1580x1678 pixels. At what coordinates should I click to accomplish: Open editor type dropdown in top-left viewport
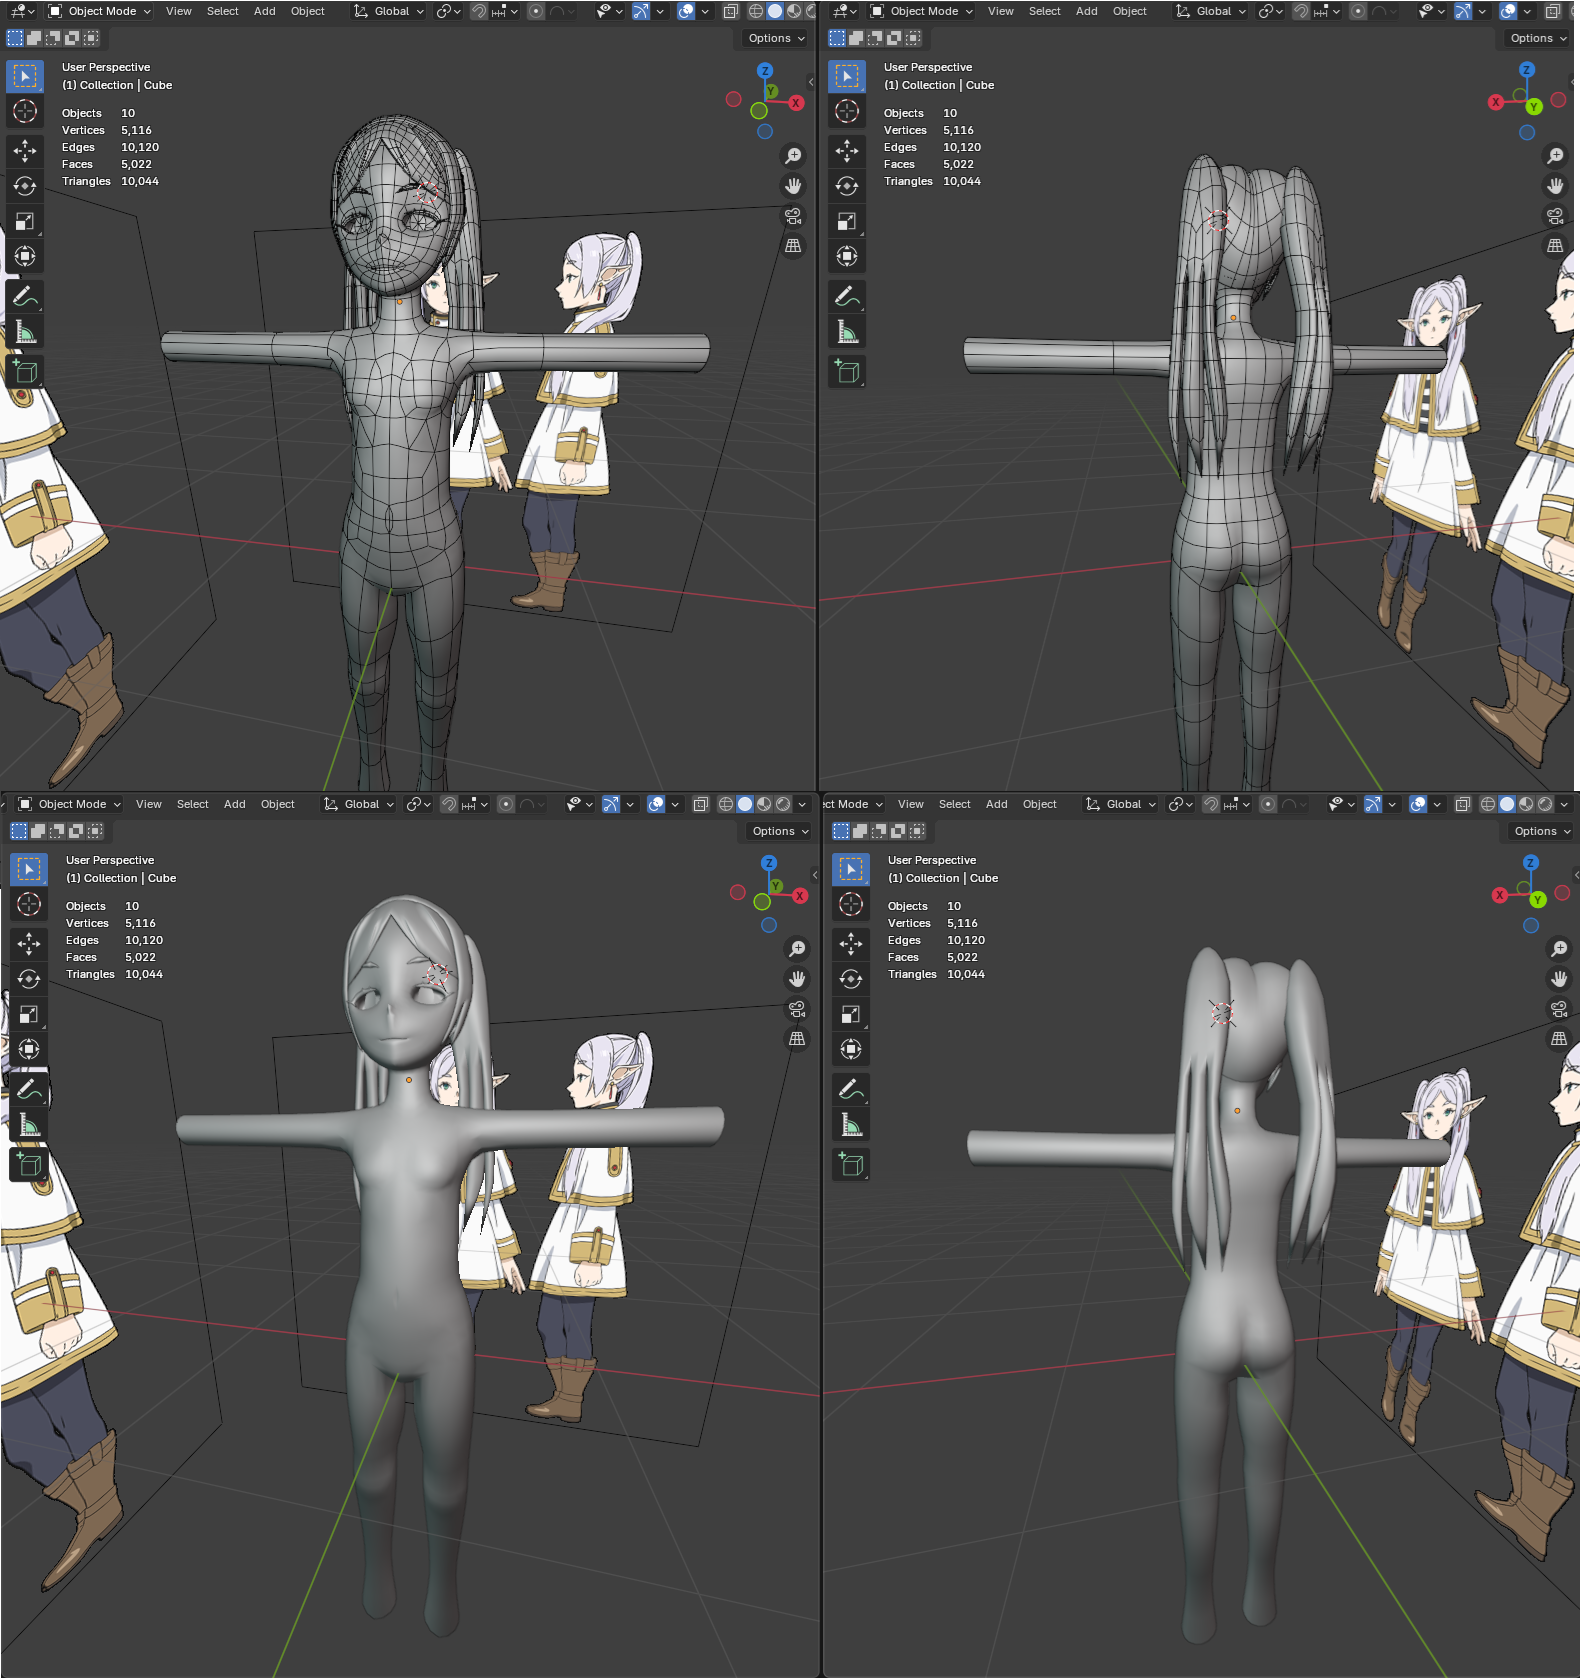point(22,11)
